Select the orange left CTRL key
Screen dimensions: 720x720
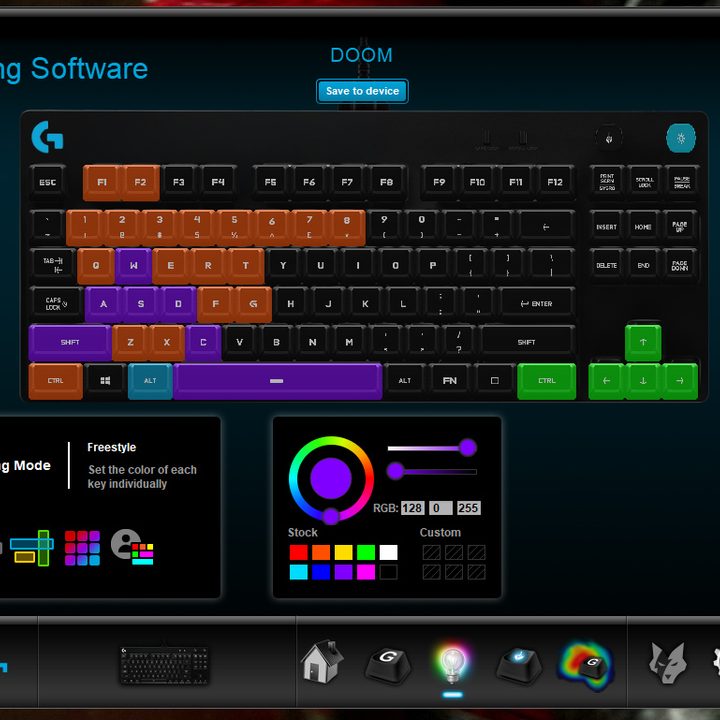click(x=56, y=381)
